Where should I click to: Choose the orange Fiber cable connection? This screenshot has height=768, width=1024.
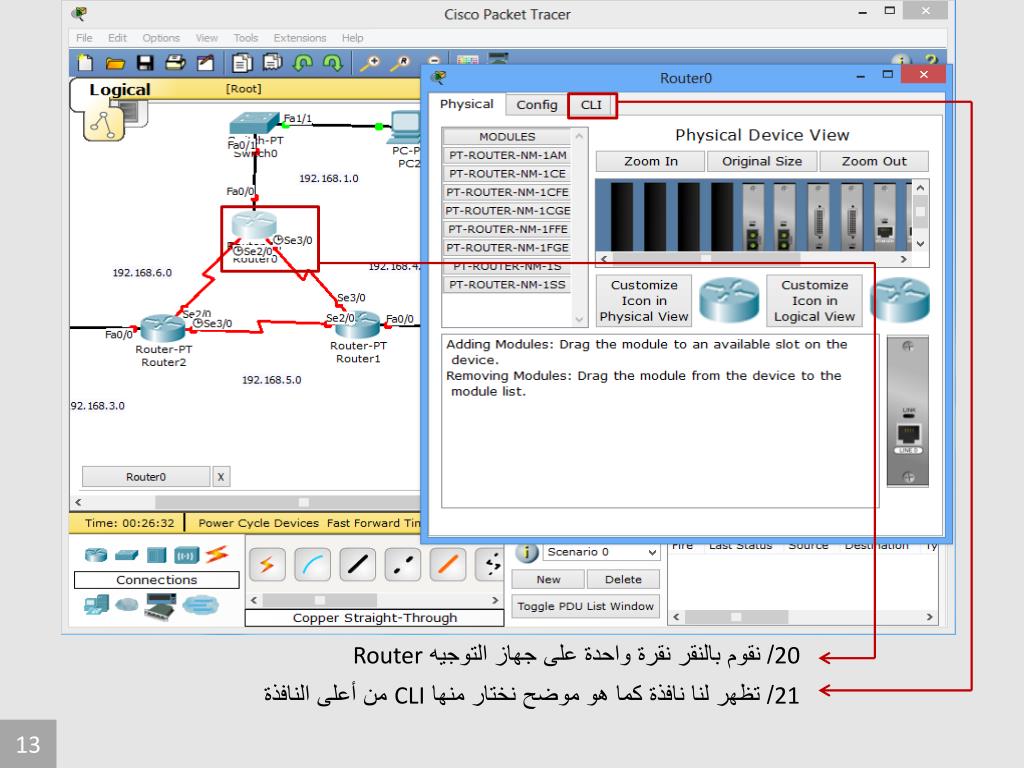pyautogui.click(x=447, y=565)
